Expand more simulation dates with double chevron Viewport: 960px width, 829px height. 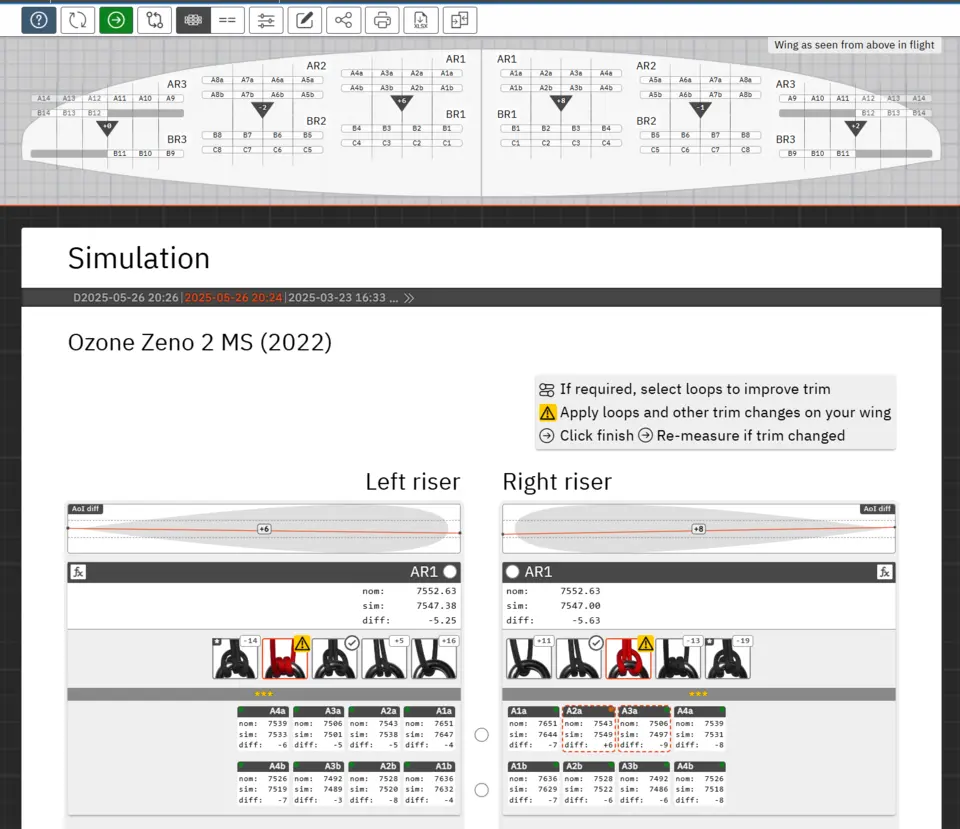click(x=409, y=298)
